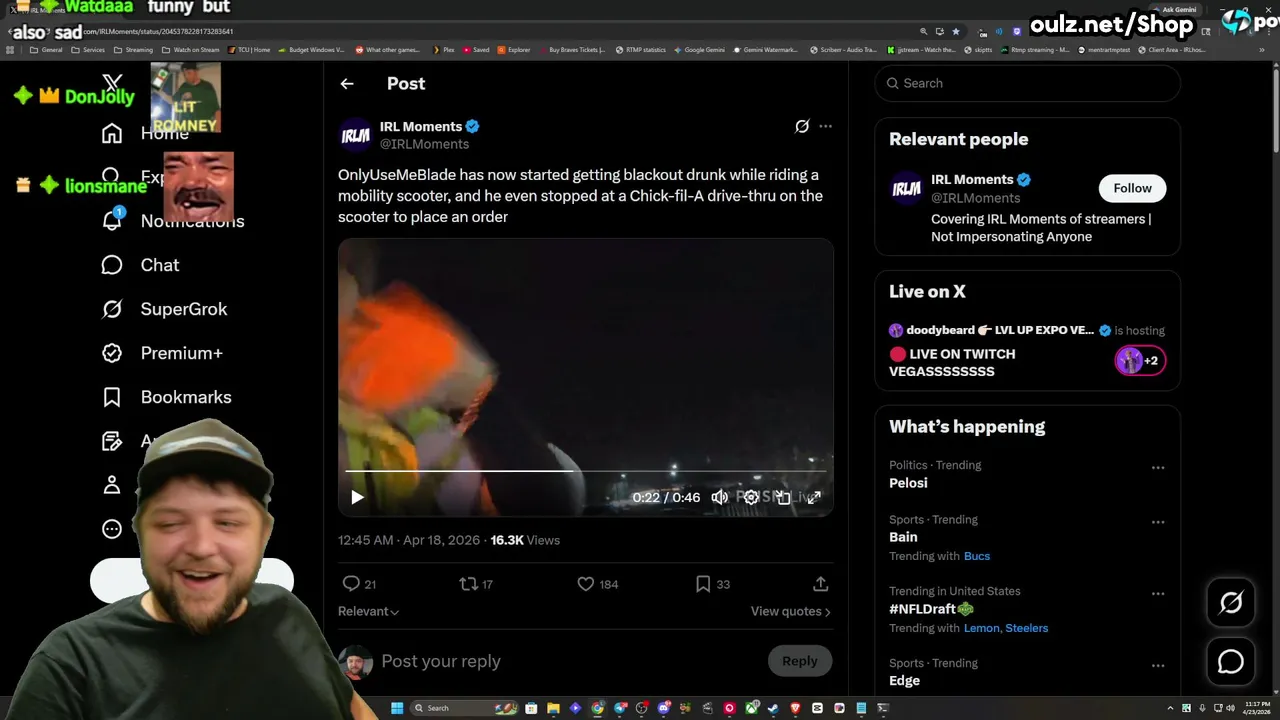Click Windows Start button
The width and height of the screenshot is (1280, 720).
click(x=397, y=708)
